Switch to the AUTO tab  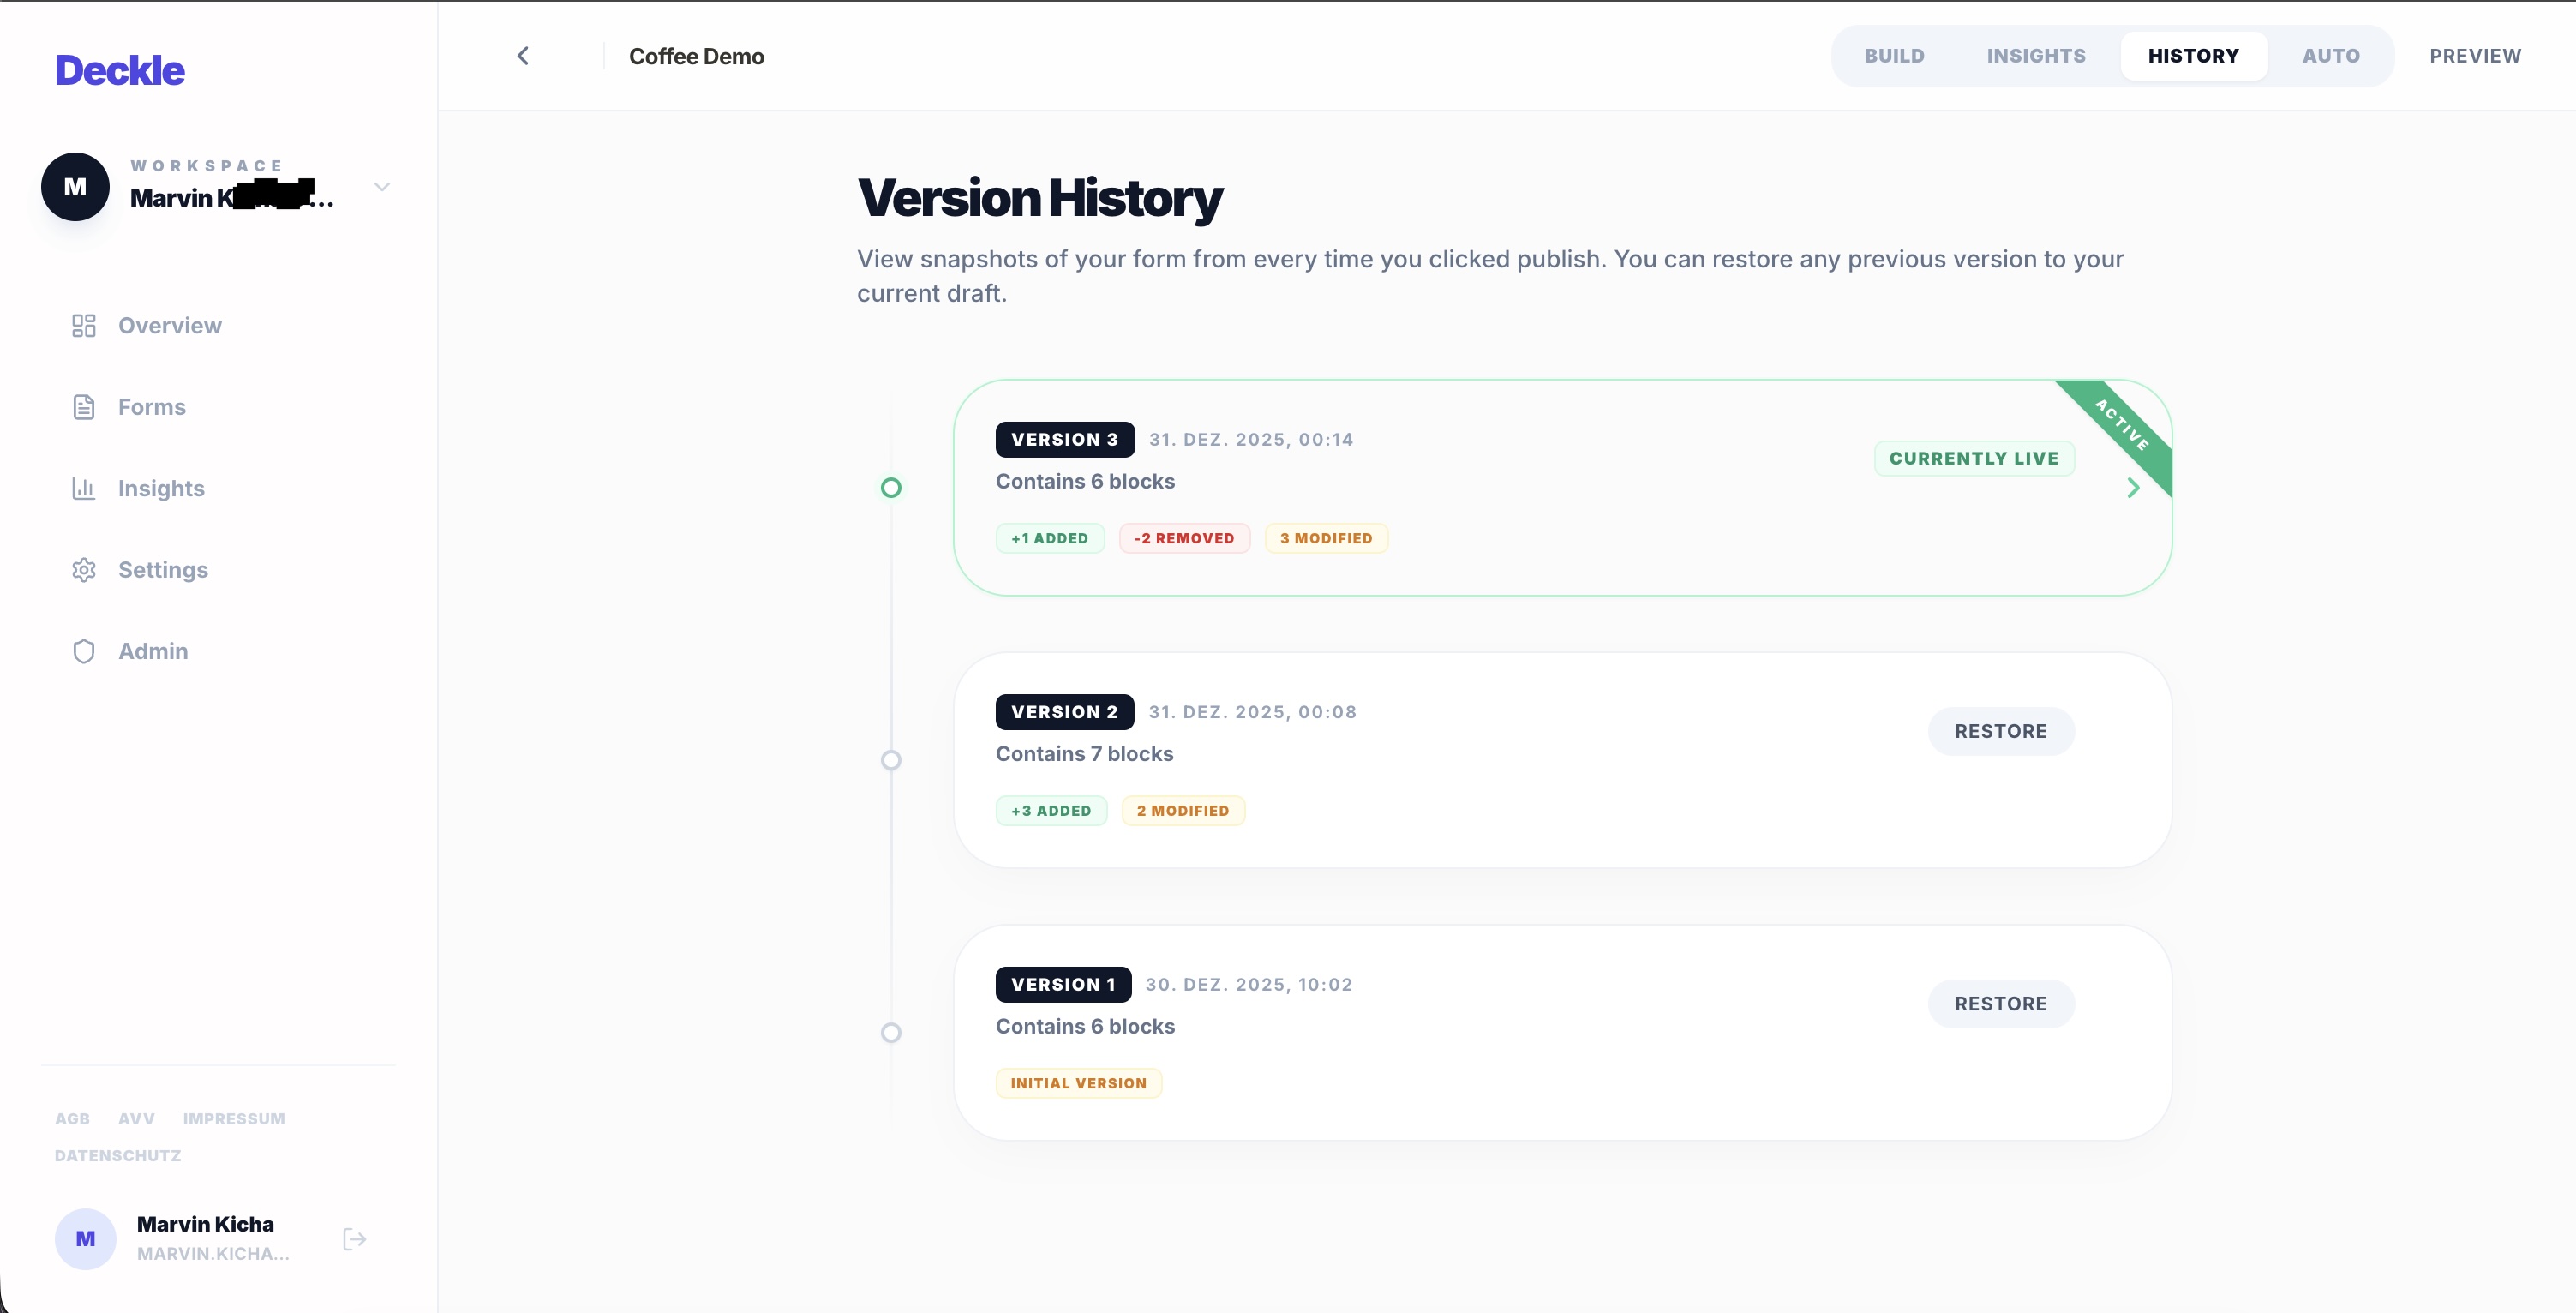(2330, 55)
